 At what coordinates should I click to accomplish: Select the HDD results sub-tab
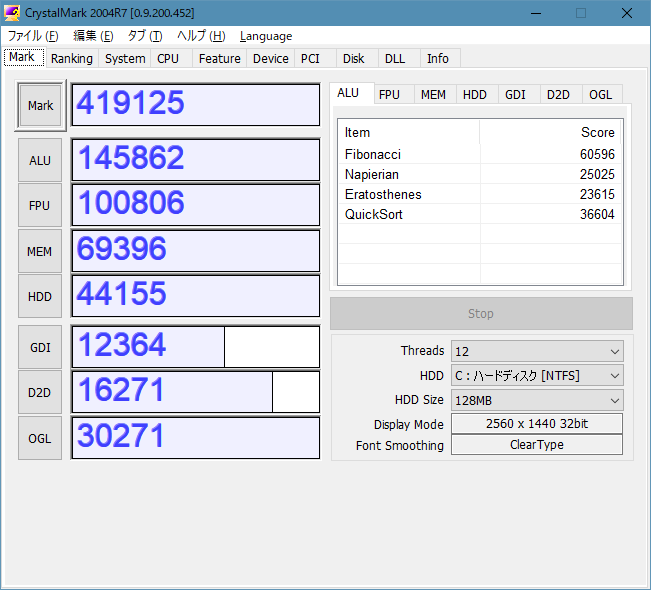tap(477, 95)
